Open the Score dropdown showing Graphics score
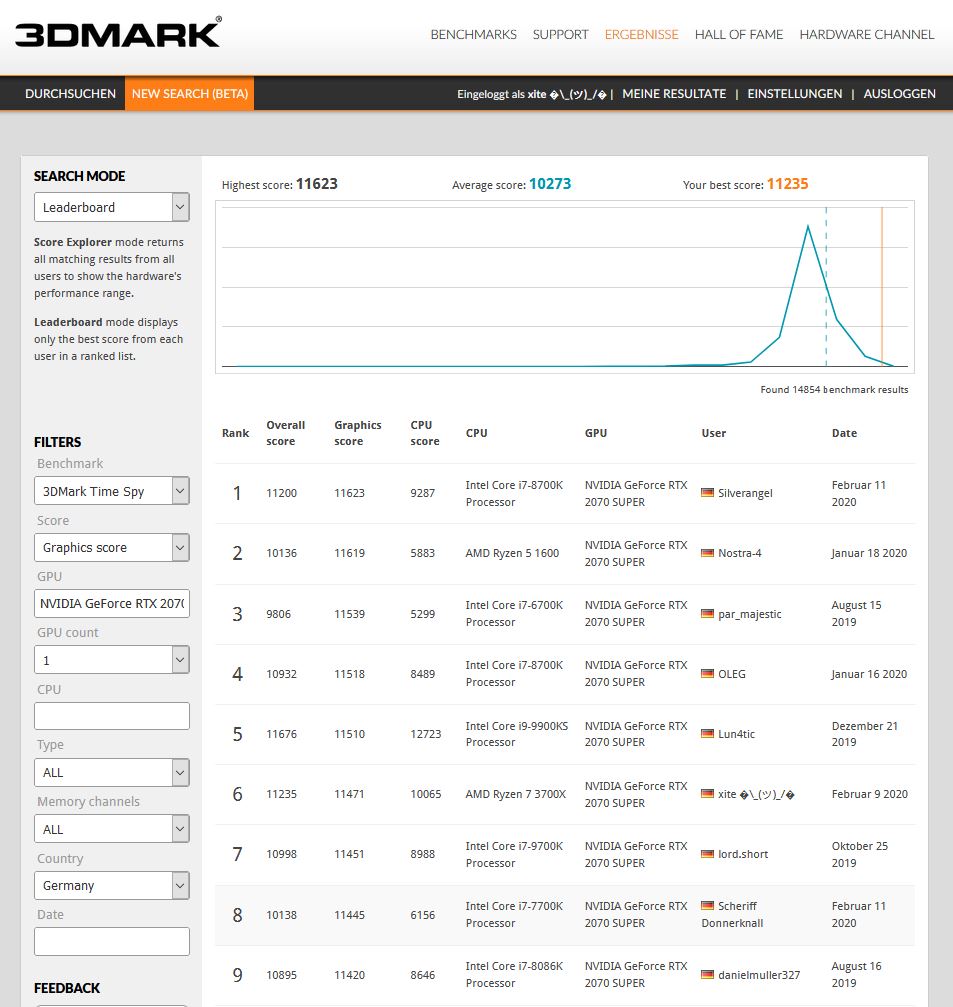 (x=112, y=547)
